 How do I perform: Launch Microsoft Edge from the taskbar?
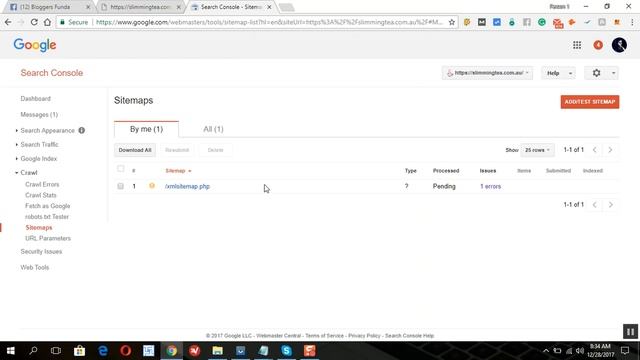click(x=103, y=351)
